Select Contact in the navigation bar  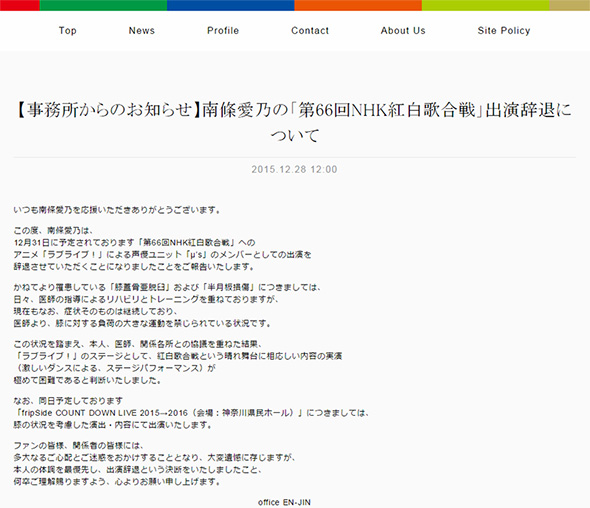tap(310, 30)
